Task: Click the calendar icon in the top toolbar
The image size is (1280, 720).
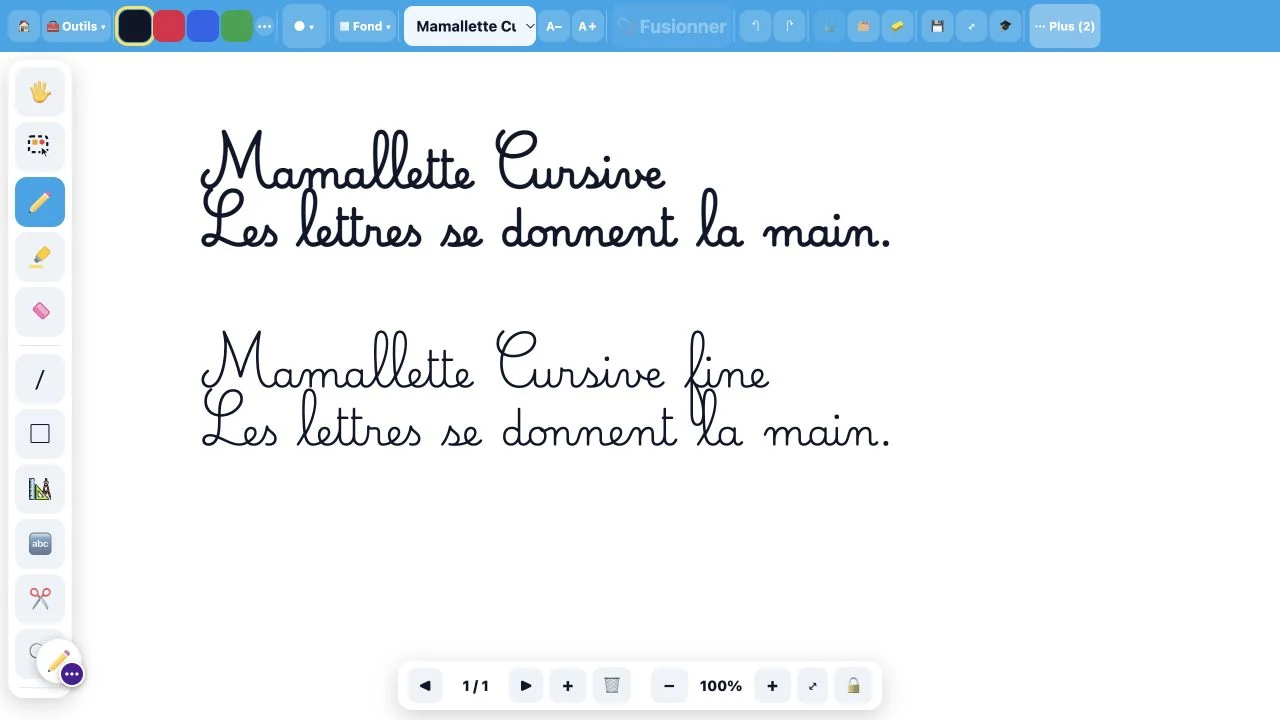Action: point(863,26)
